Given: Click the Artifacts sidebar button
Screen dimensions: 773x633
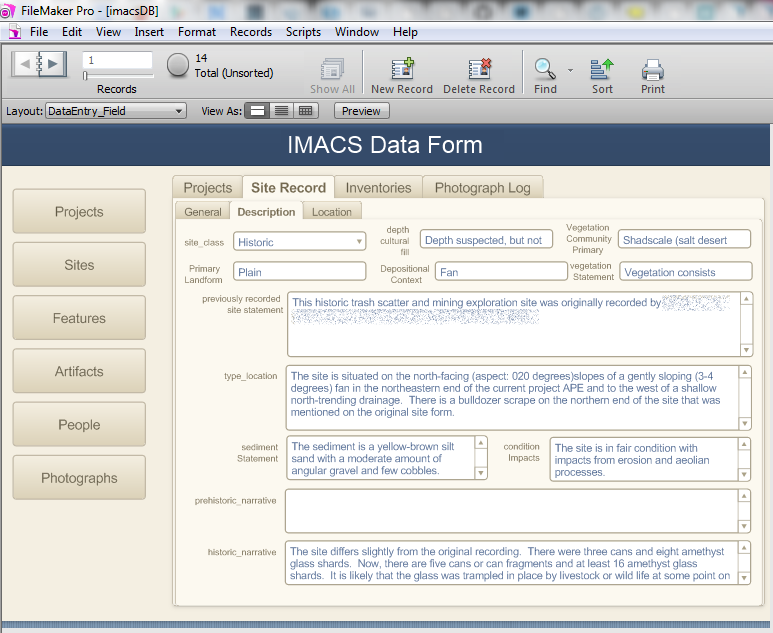Looking at the screenshot, I should click(79, 371).
